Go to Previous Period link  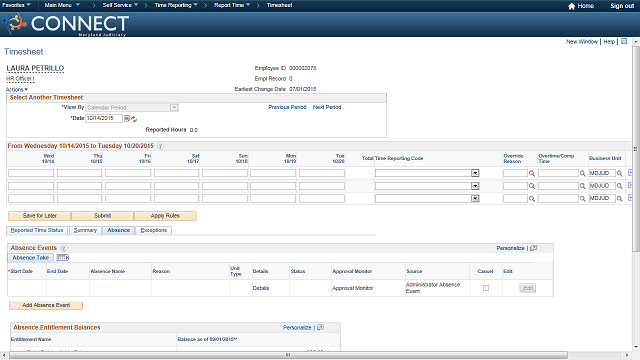tap(287, 107)
